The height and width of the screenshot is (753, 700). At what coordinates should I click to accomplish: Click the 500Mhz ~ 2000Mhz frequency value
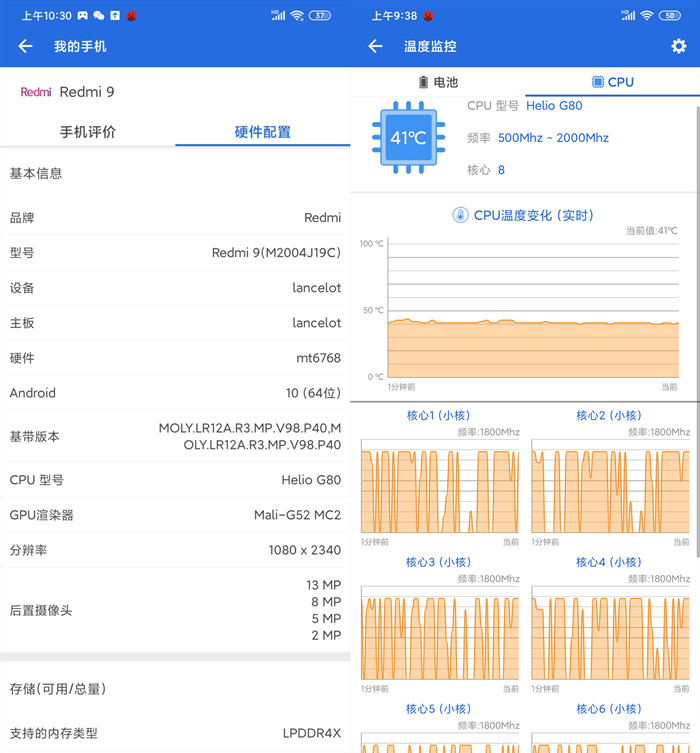tap(553, 138)
